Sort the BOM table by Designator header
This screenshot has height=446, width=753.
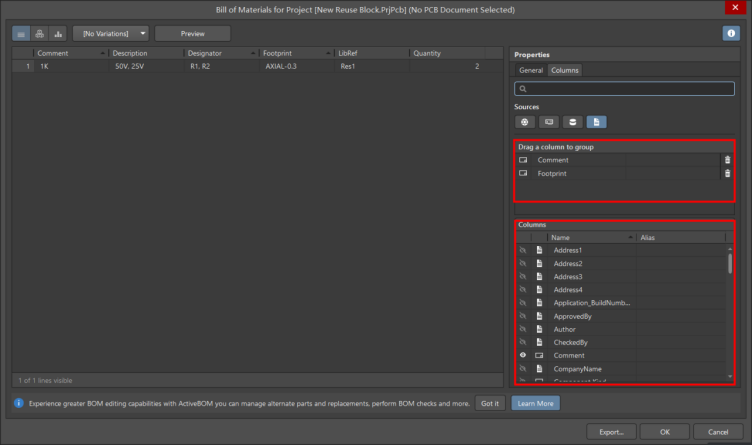point(220,53)
